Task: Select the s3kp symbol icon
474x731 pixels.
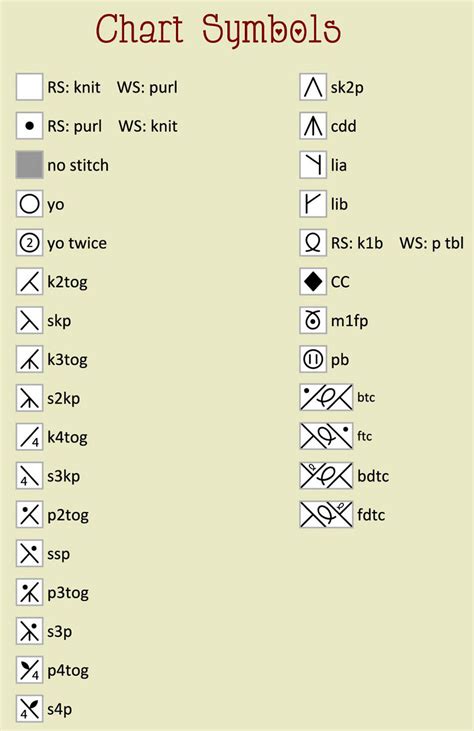Action: coord(29,476)
